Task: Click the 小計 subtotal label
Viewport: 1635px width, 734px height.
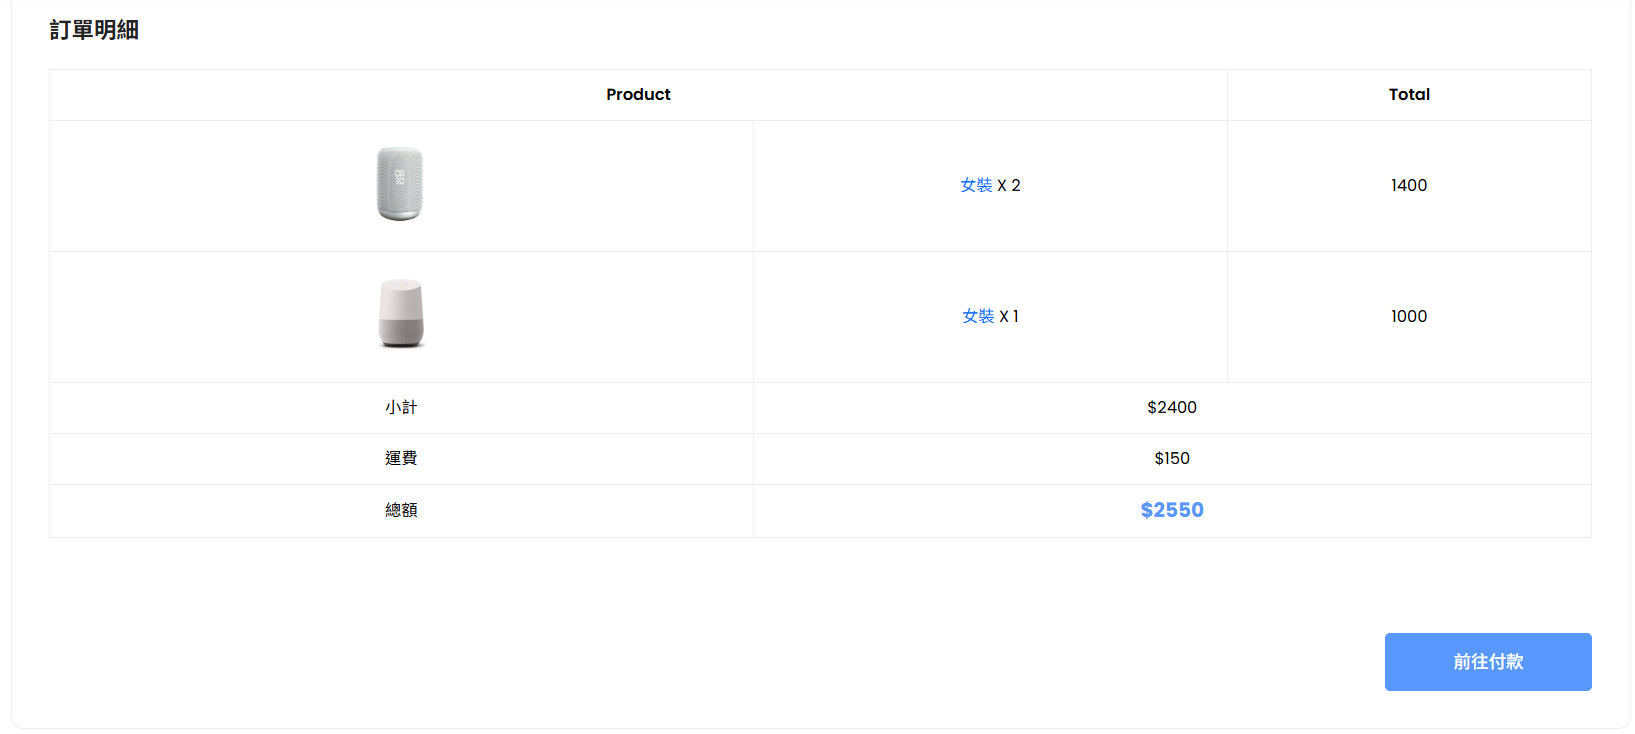Action: [x=401, y=407]
